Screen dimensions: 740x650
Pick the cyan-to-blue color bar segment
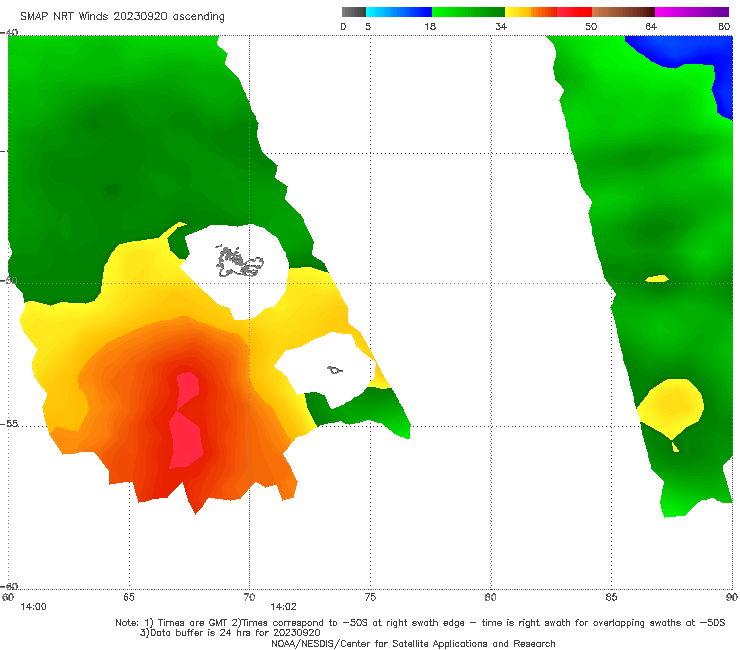[399, 12]
